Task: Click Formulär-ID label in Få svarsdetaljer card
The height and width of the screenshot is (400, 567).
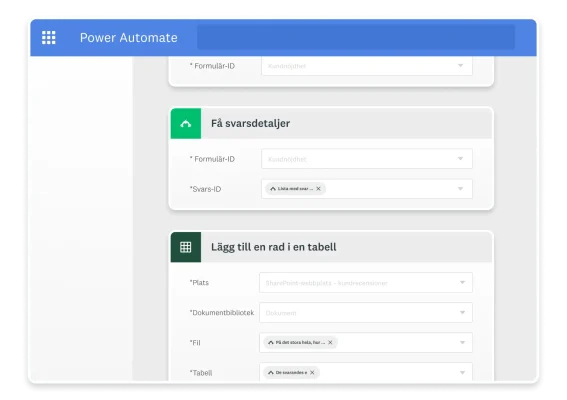Action: (x=212, y=159)
